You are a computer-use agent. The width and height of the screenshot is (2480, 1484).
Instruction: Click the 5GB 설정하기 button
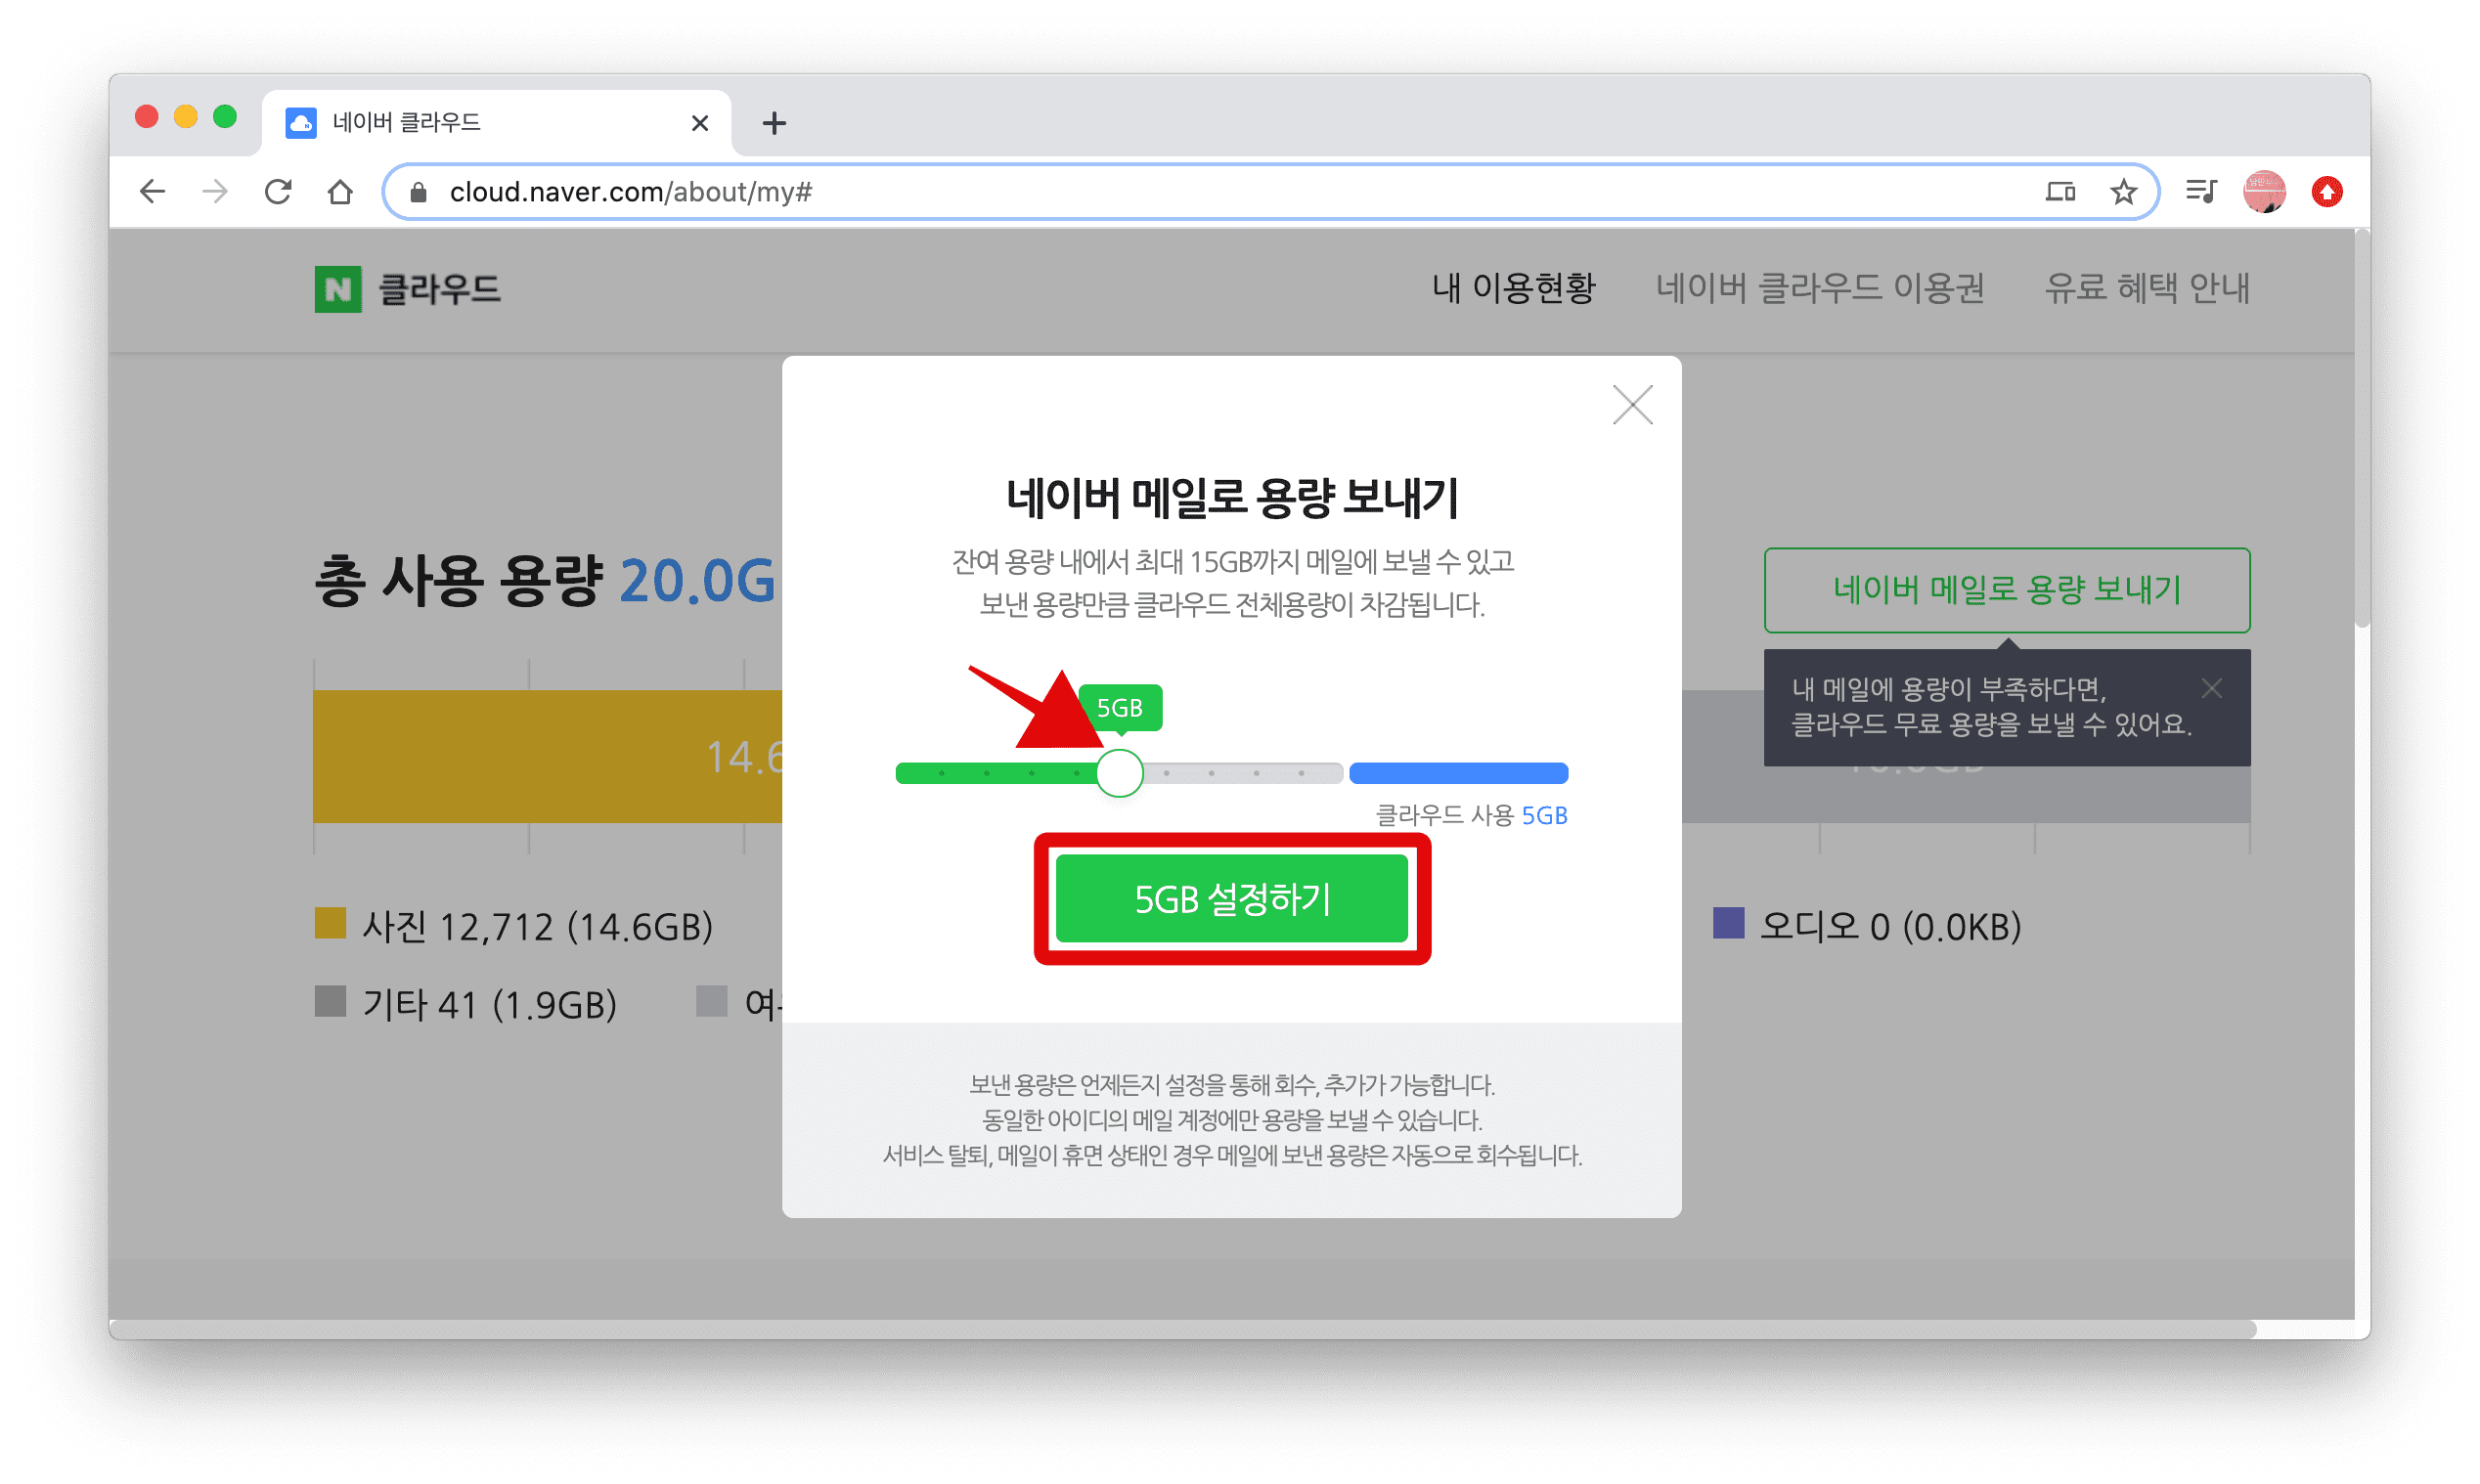pyautogui.click(x=1232, y=898)
